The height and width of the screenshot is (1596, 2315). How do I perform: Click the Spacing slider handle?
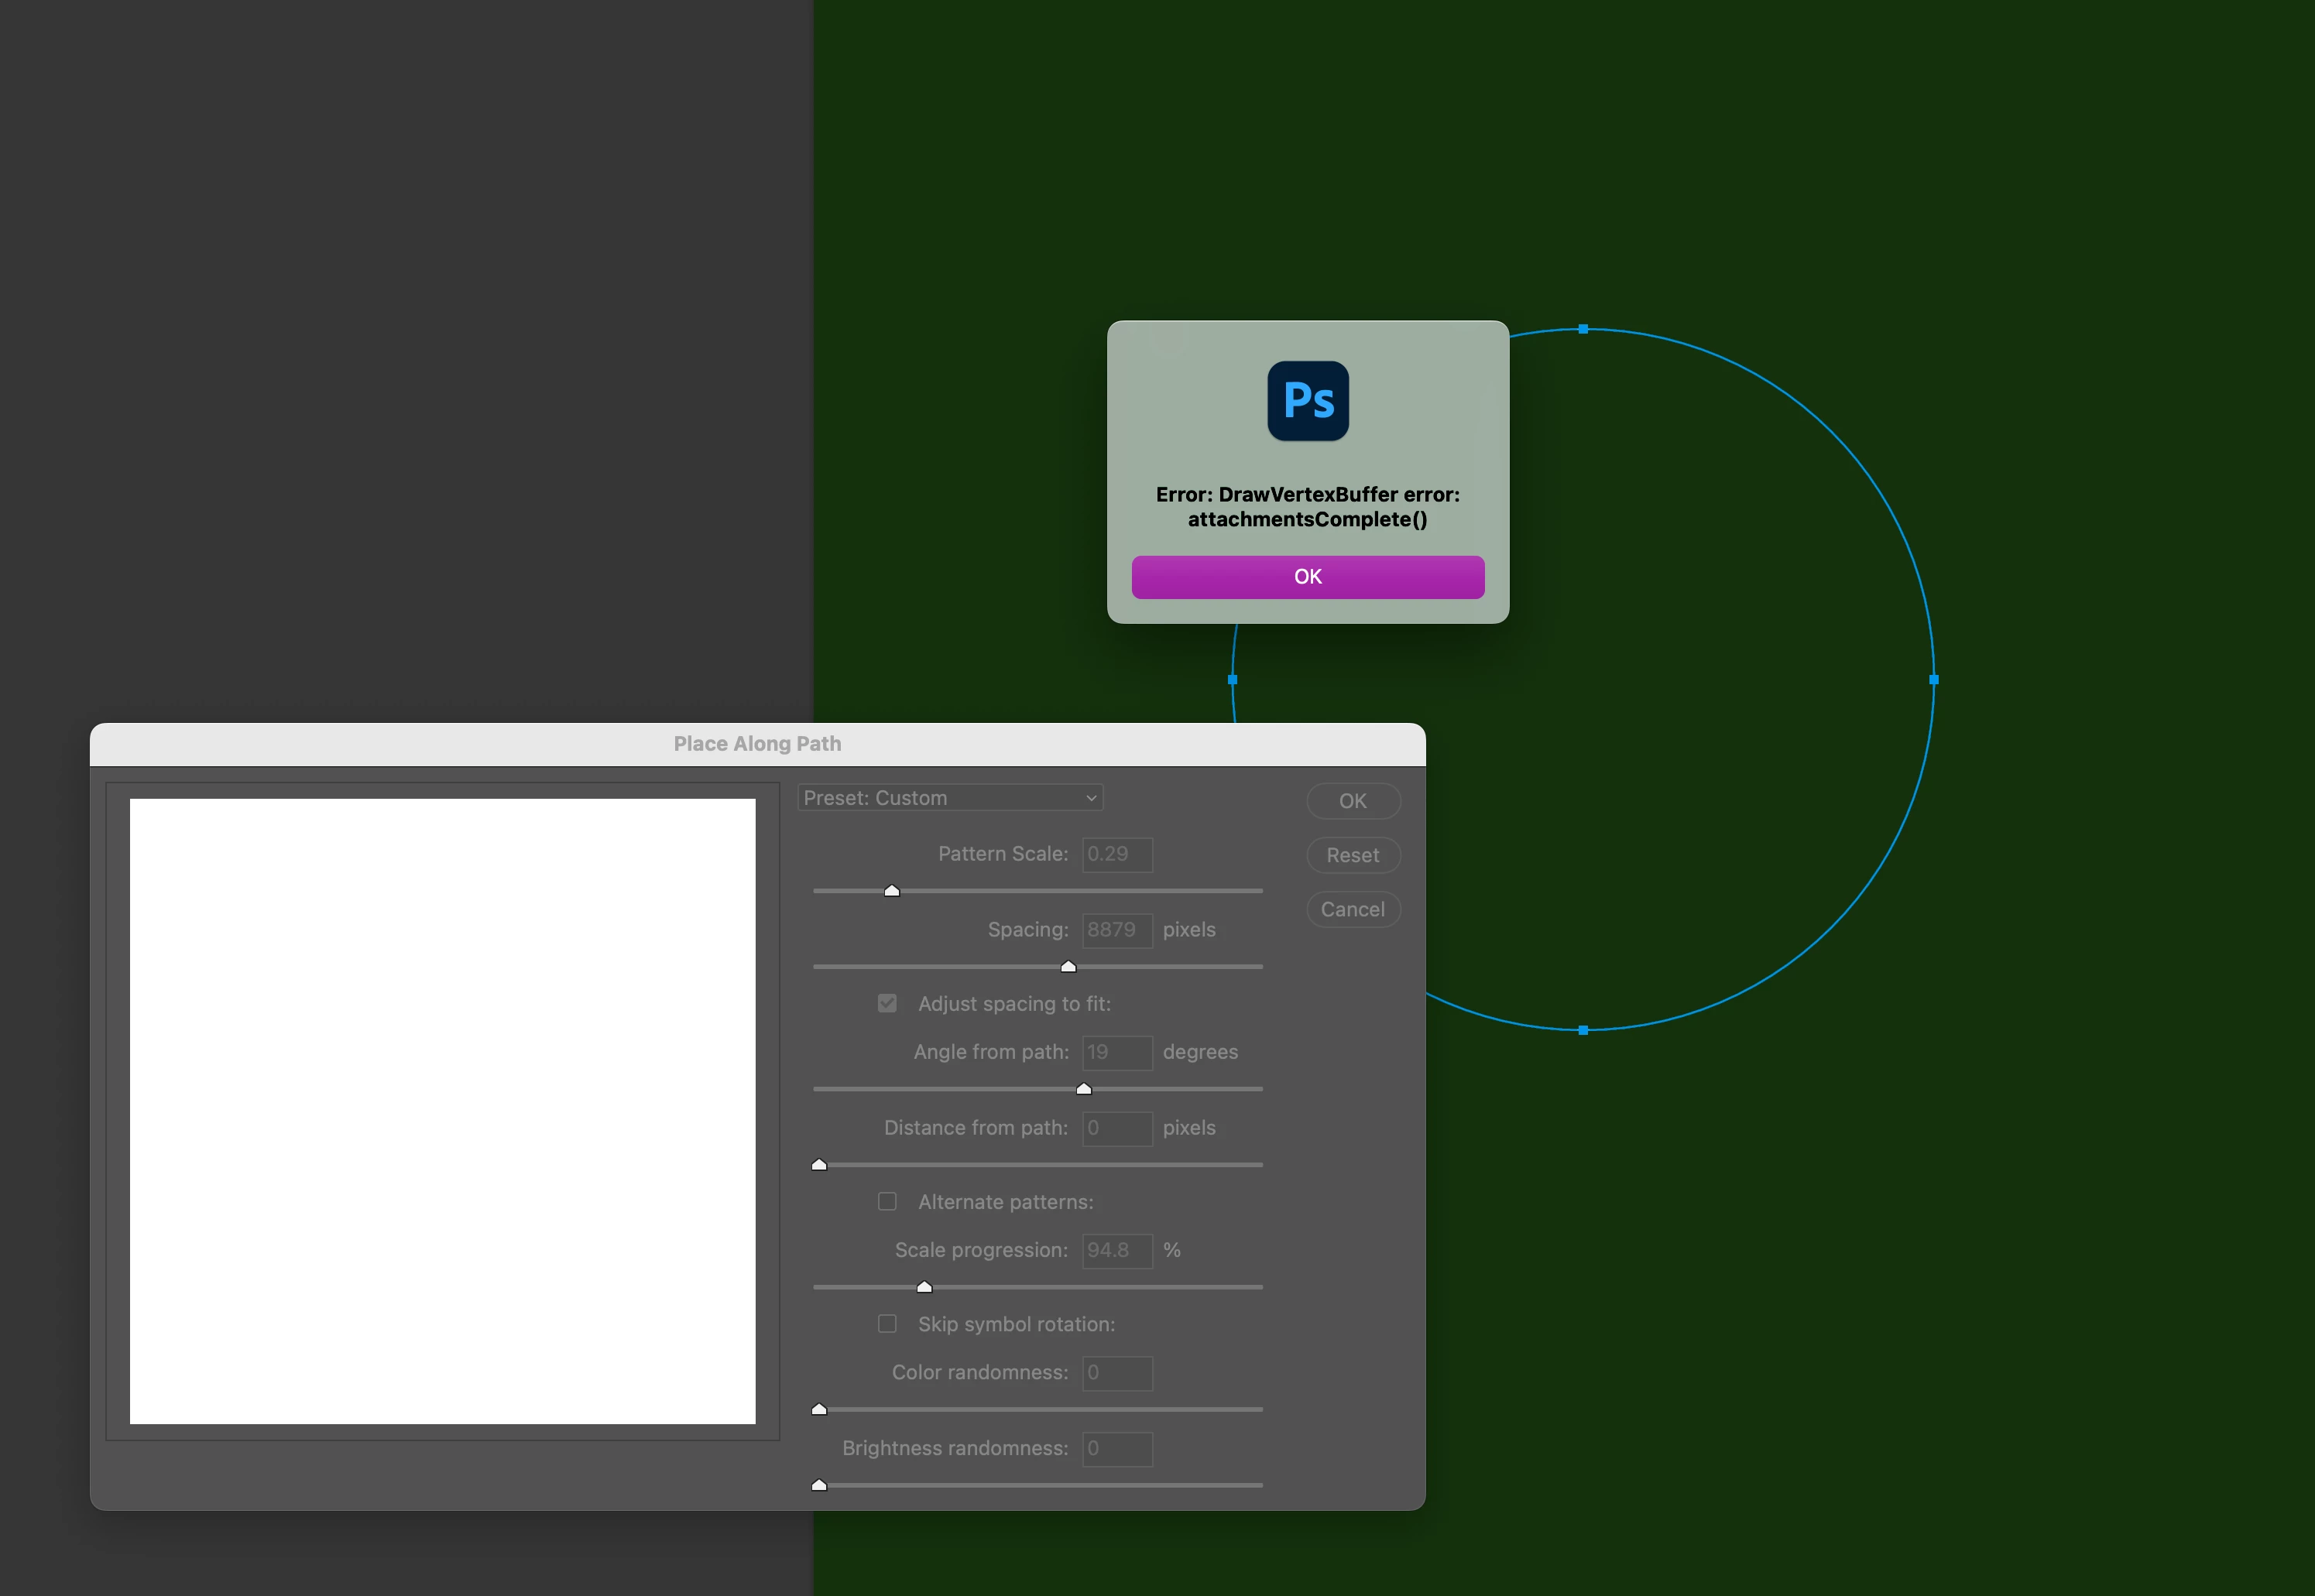[x=1068, y=966]
